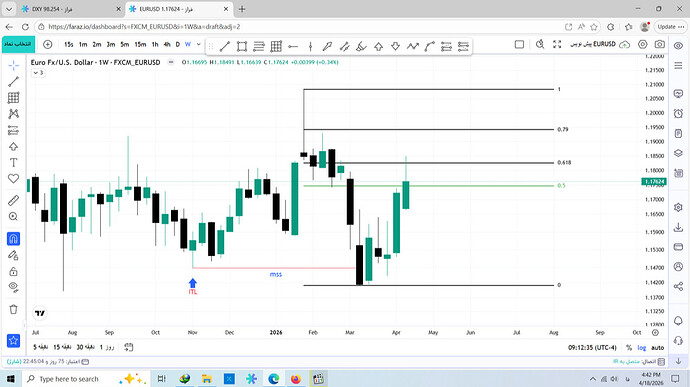Open the pattern drawing tools in left sidebar
The height and width of the screenshot is (387, 690).
[x=14, y=114]
